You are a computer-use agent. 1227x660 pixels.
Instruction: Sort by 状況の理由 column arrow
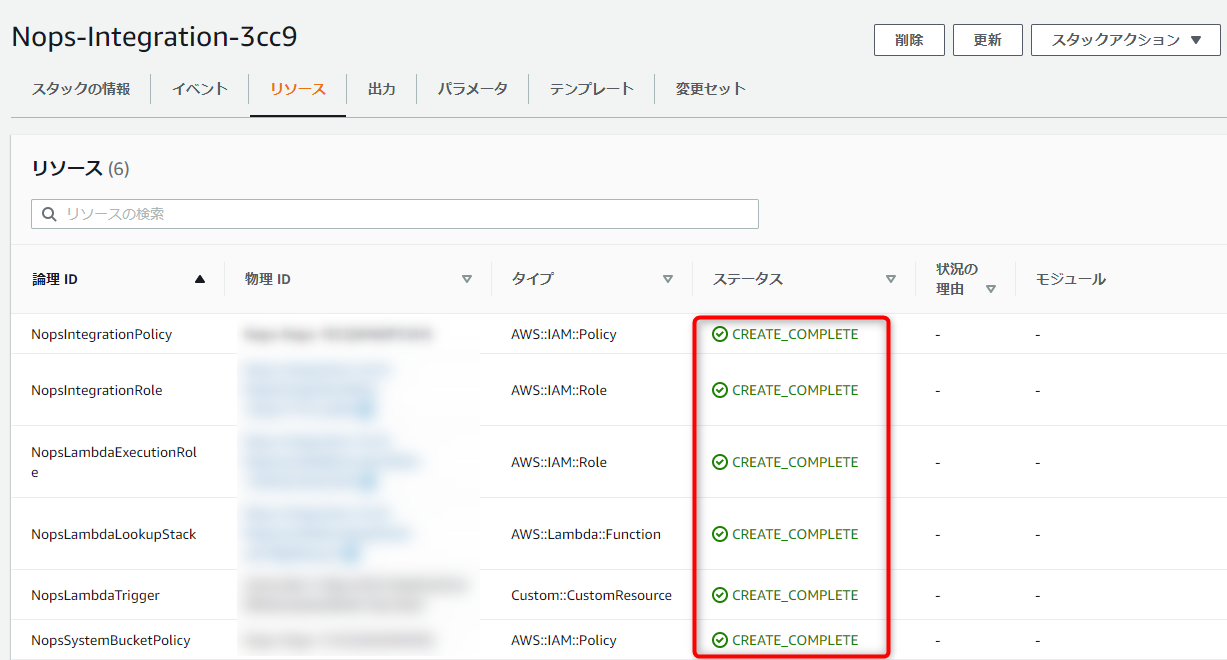(x=991, y=289)
